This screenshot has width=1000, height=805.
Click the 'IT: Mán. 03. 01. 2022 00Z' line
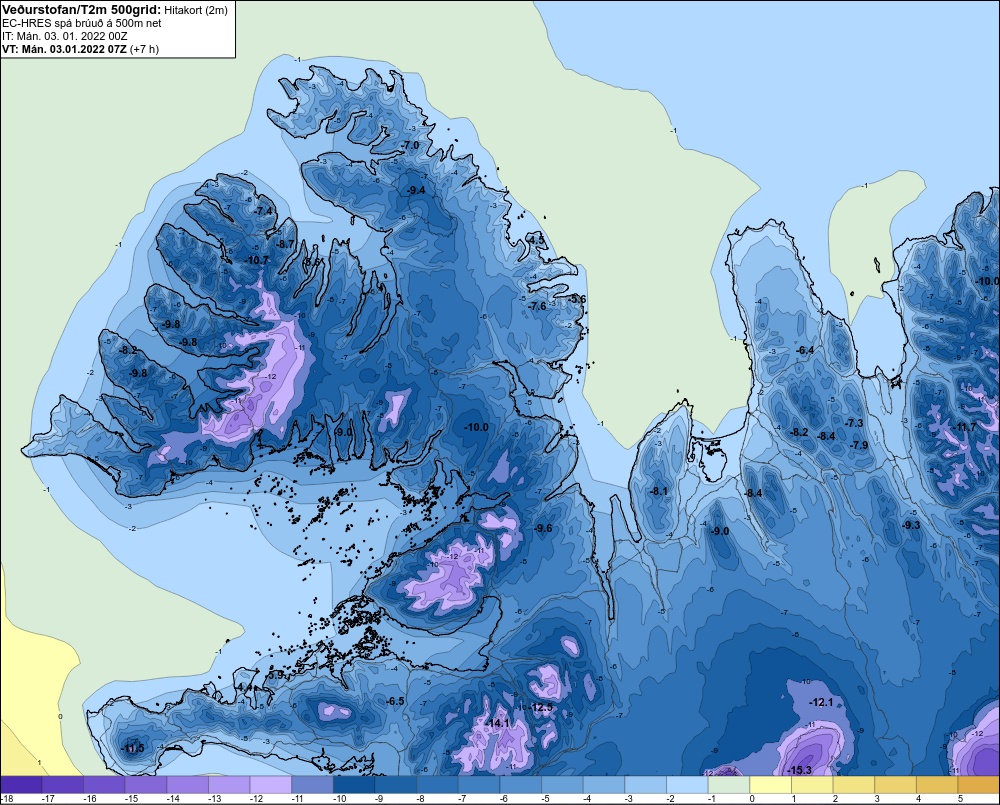point(64,36)
